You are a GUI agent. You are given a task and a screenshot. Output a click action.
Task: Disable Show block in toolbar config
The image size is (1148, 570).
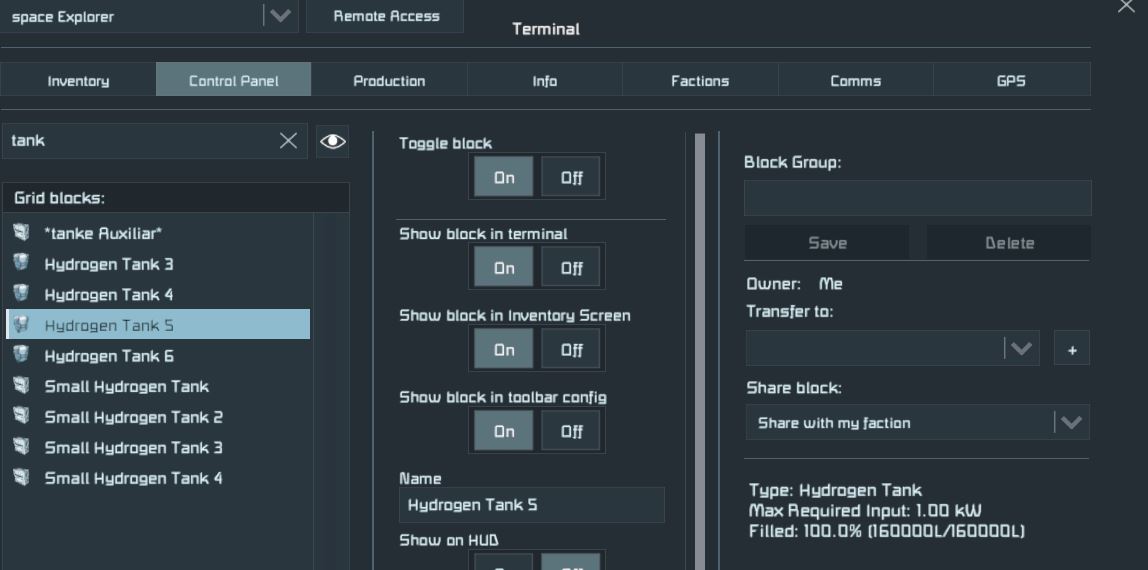click(571, 431)
